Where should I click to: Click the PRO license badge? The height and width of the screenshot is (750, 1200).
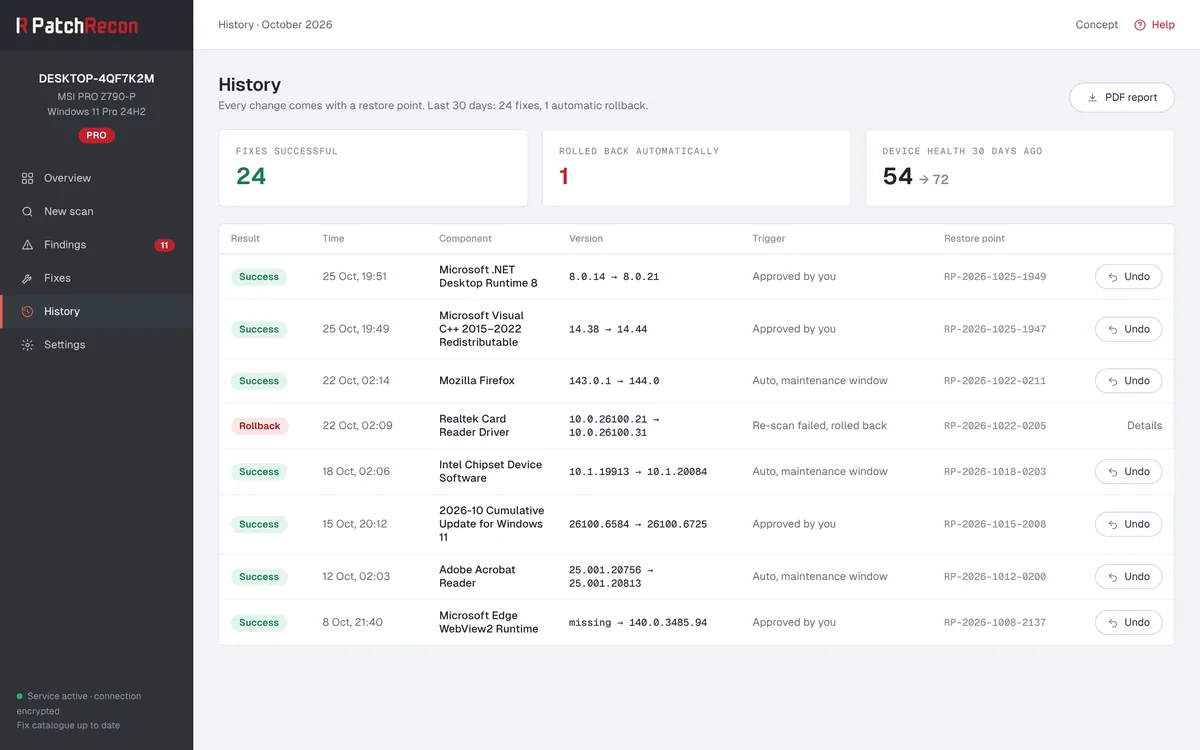click(96, 135)
